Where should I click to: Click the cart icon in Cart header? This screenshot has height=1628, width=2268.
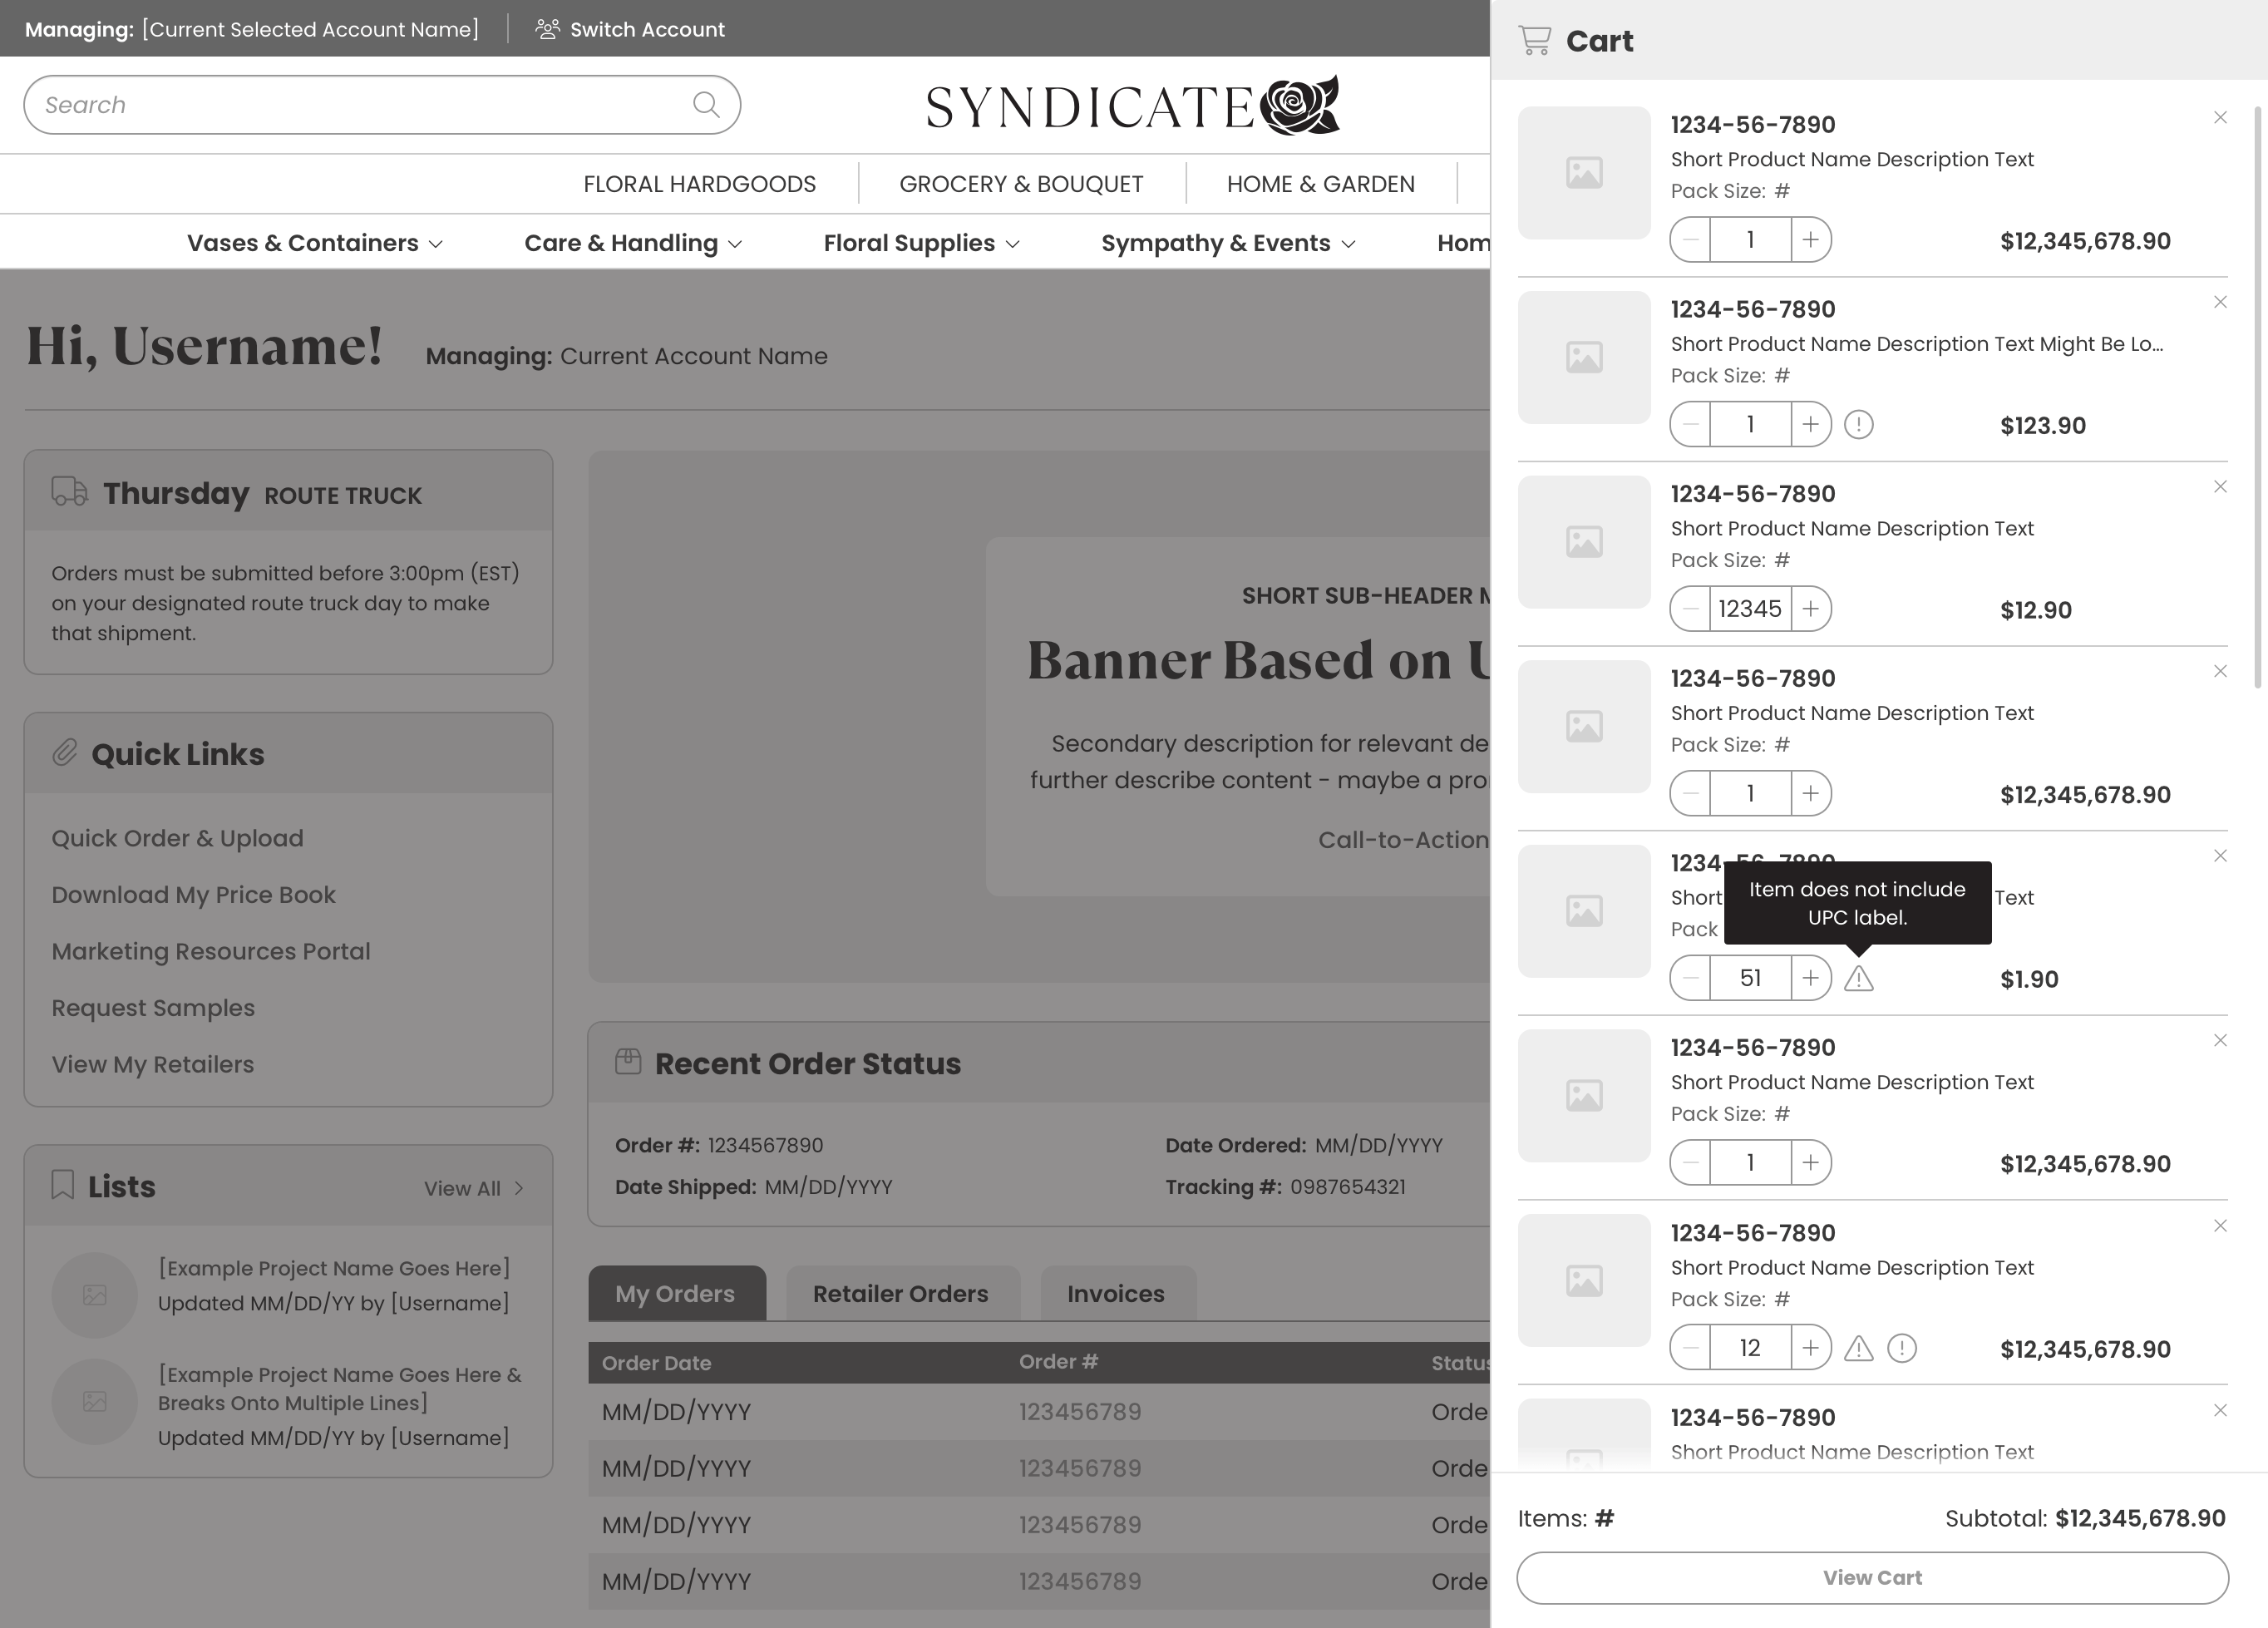1534,40
